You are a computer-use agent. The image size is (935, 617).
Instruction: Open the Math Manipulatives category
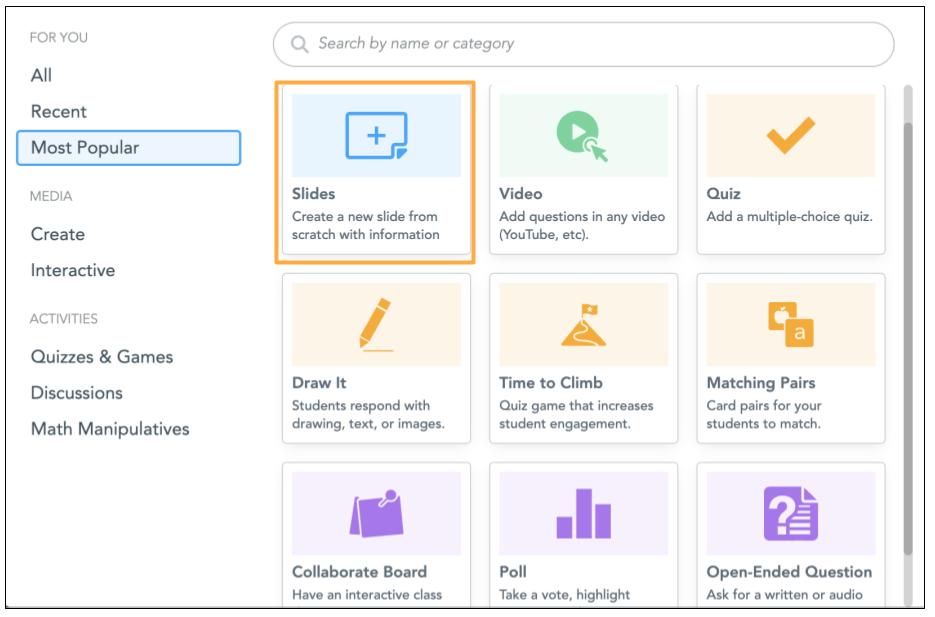point(110,429)
